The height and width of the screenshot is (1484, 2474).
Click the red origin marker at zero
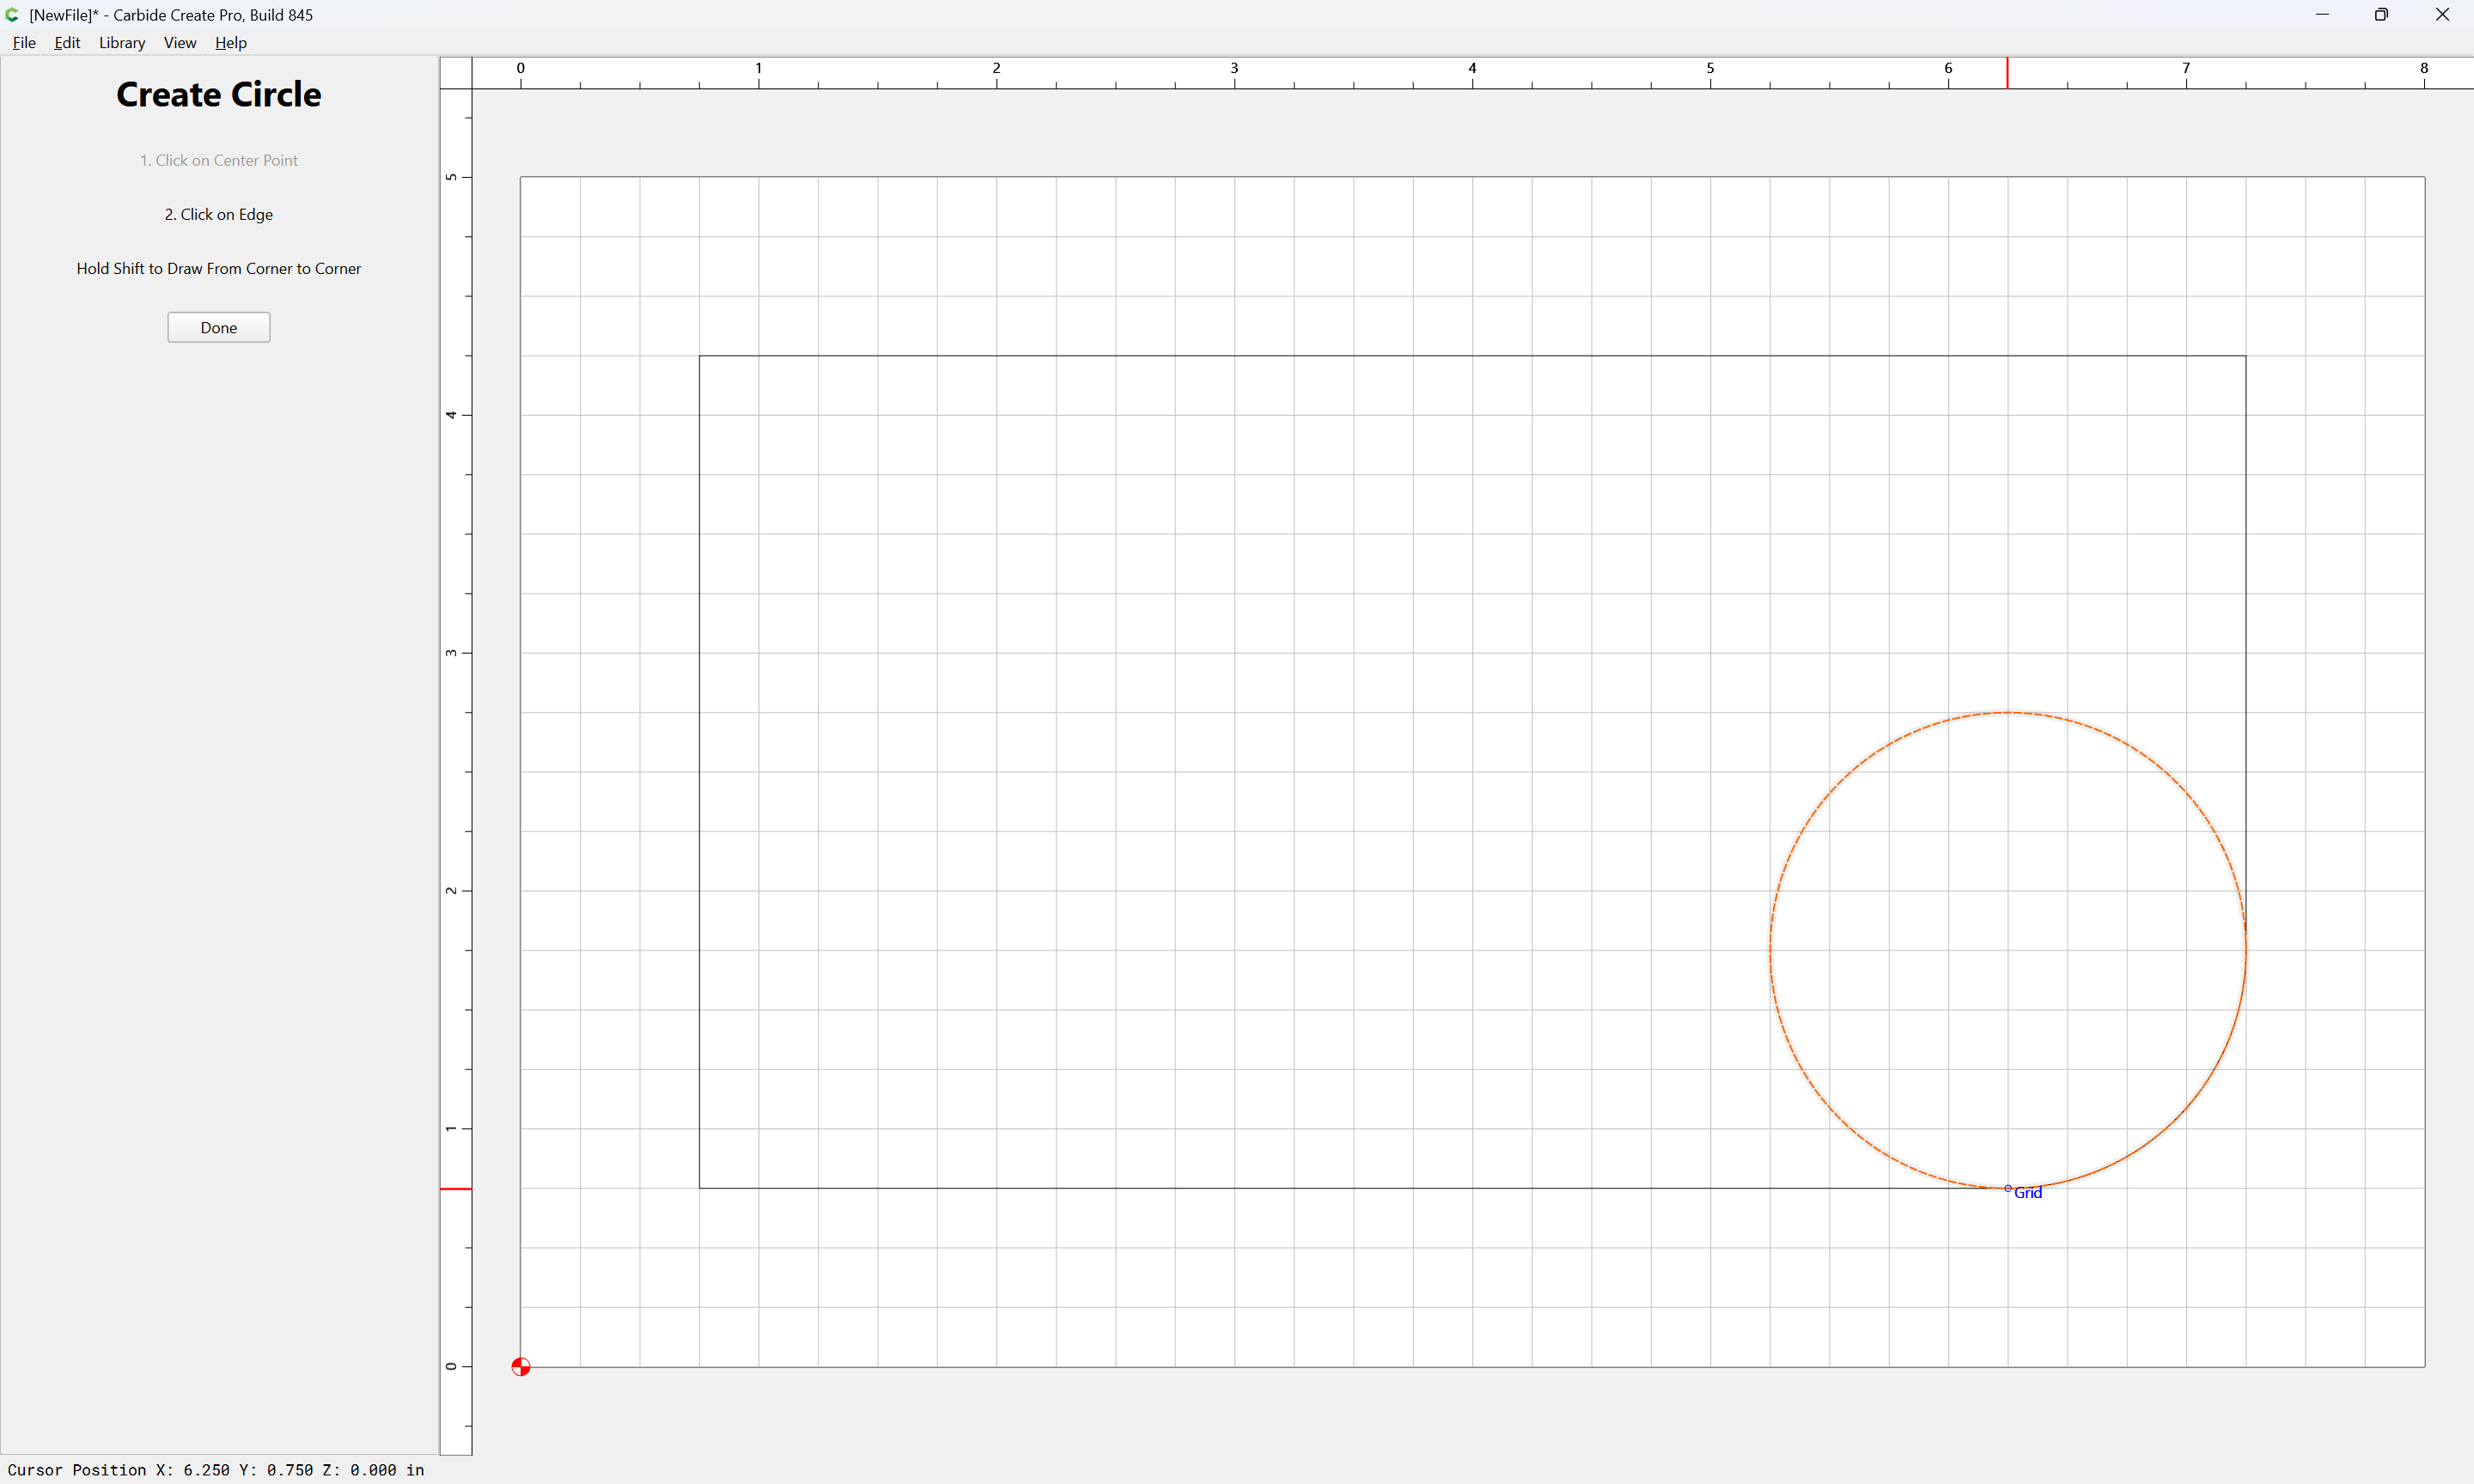(x=521, y=1366)
